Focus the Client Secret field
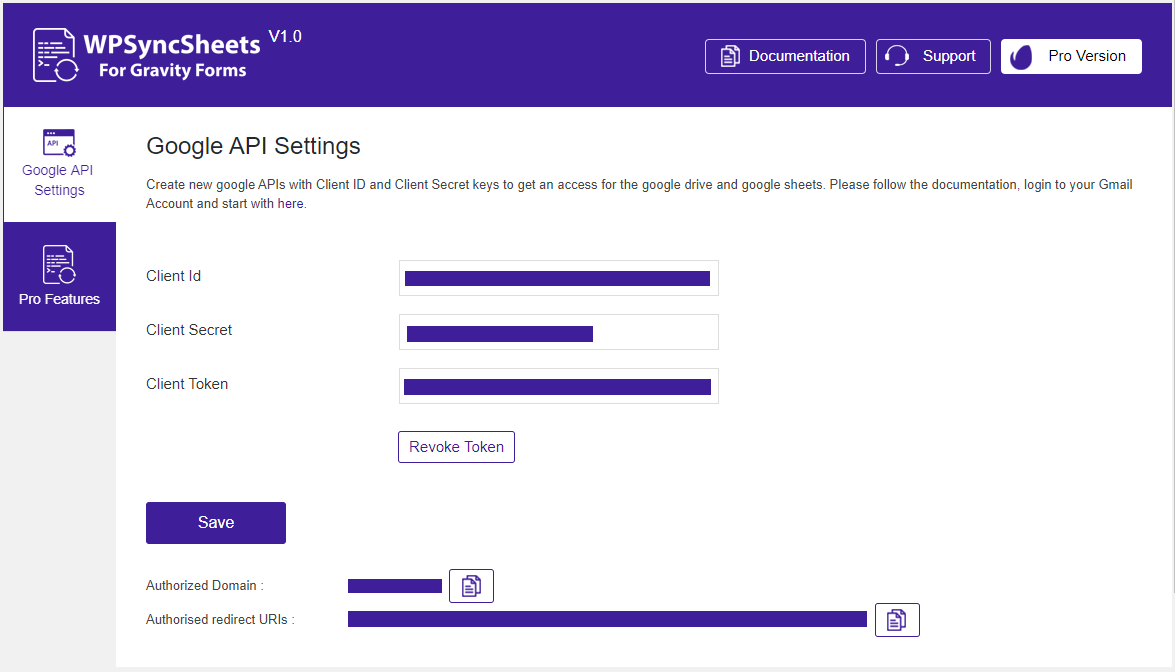Viewport: 1175px width, 672px height. coord(558,332)
